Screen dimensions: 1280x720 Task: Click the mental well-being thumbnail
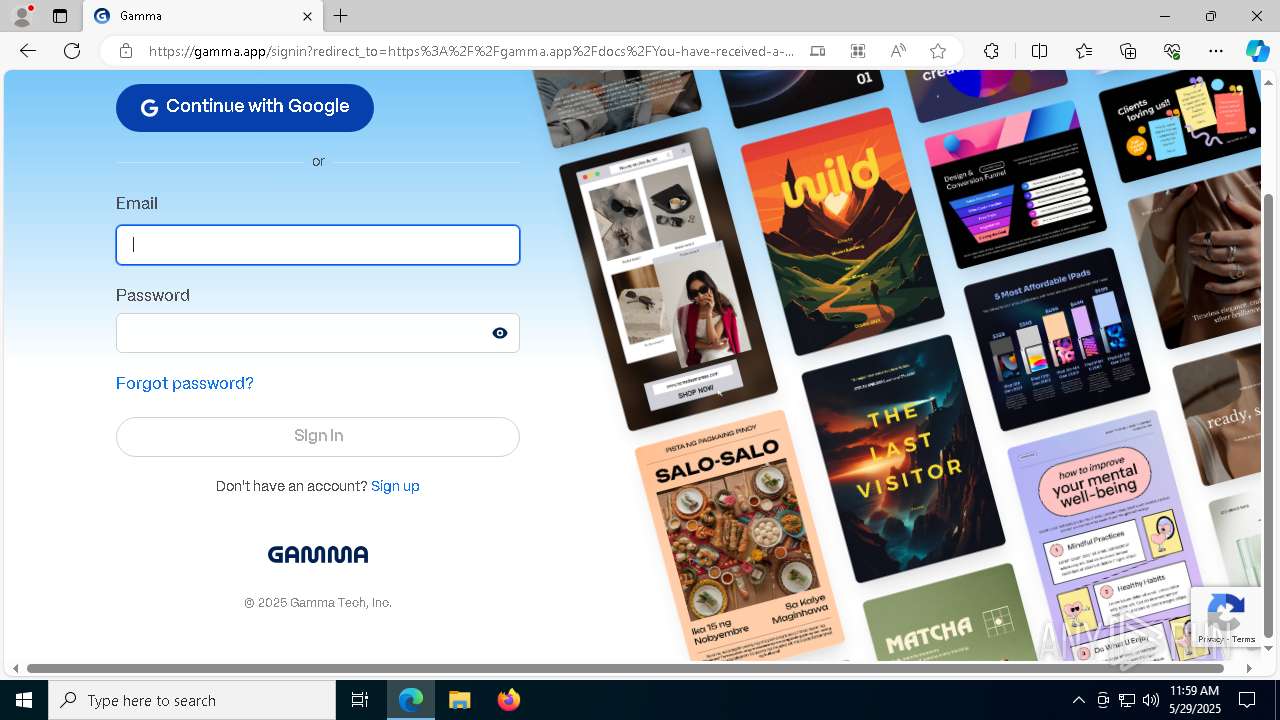(x=1110, y=535)
